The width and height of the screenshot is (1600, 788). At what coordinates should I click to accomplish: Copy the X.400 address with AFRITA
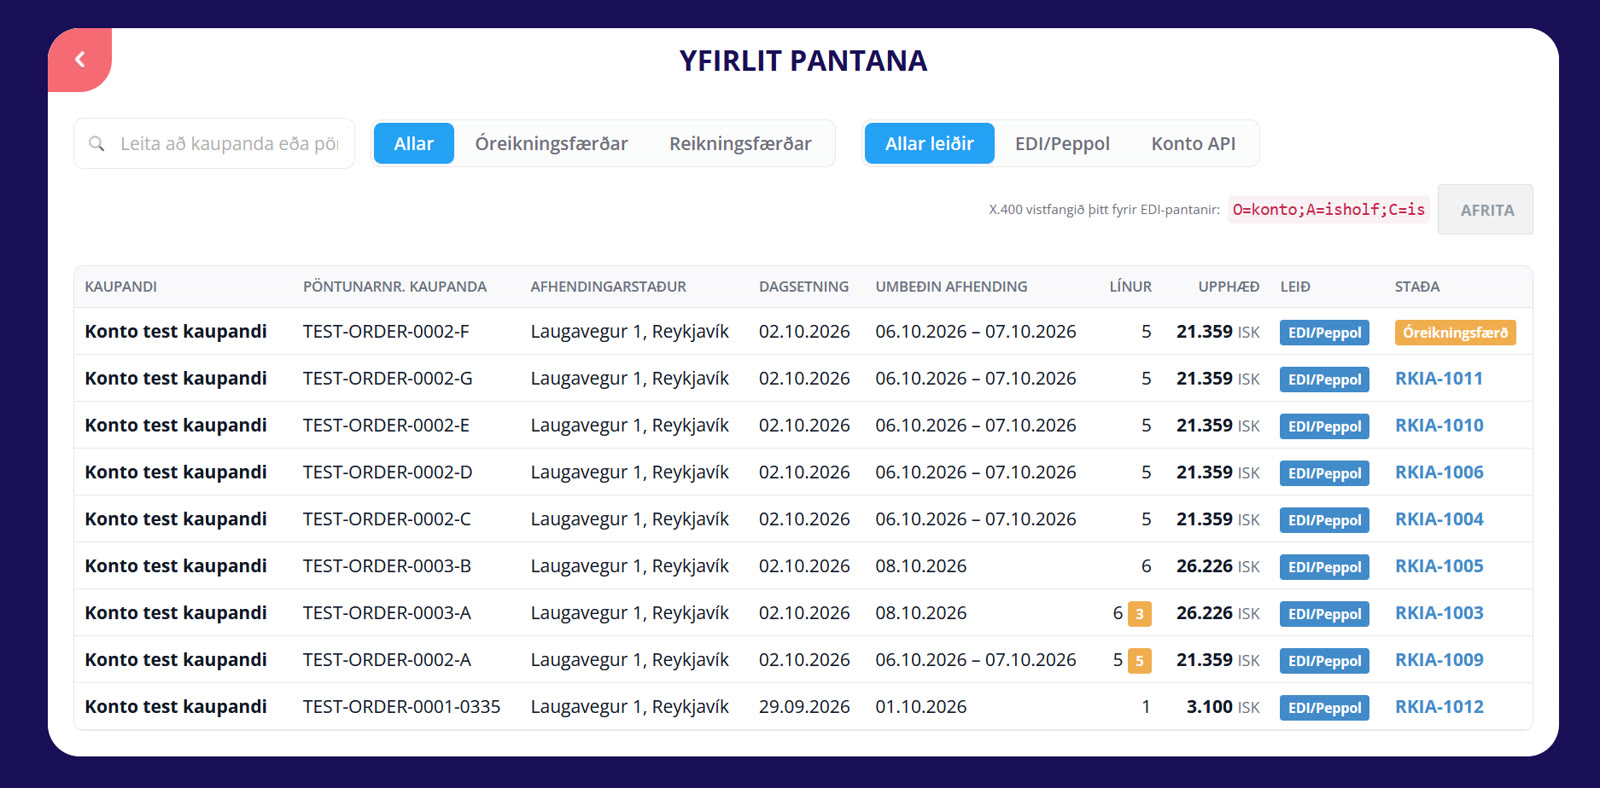point(1486,210)
